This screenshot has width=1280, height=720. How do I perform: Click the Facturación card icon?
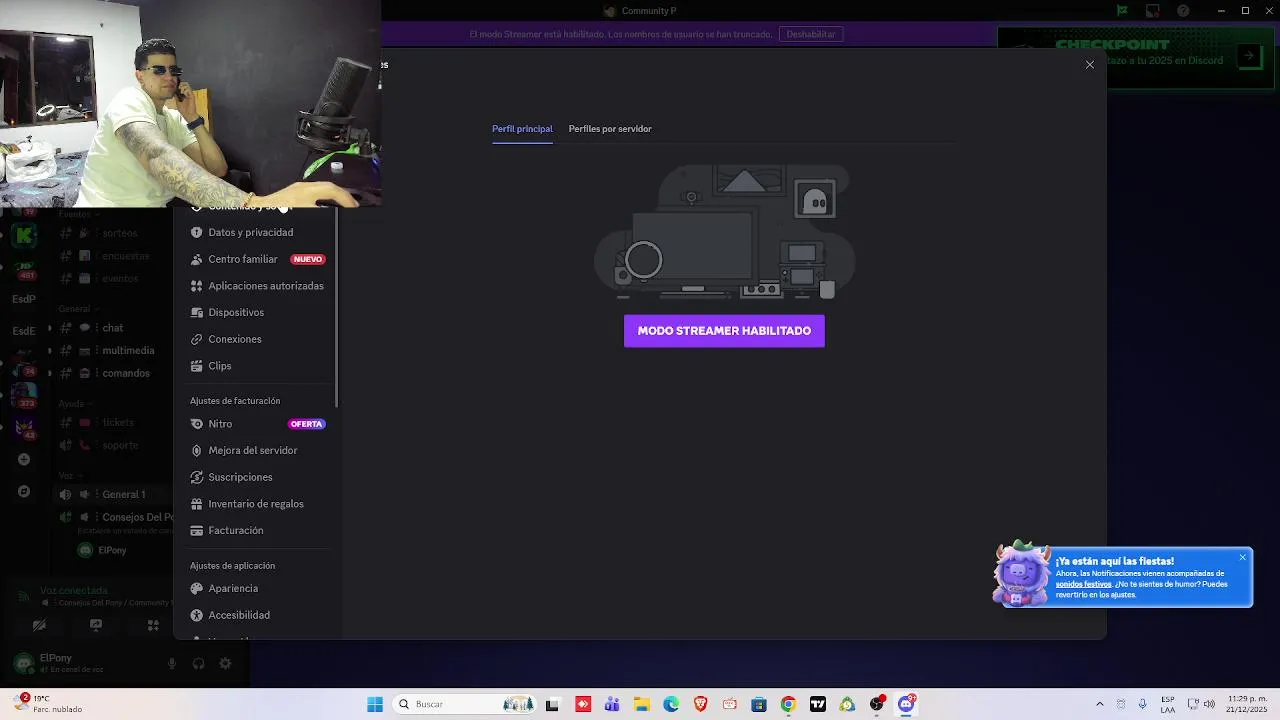pos(196,530)
